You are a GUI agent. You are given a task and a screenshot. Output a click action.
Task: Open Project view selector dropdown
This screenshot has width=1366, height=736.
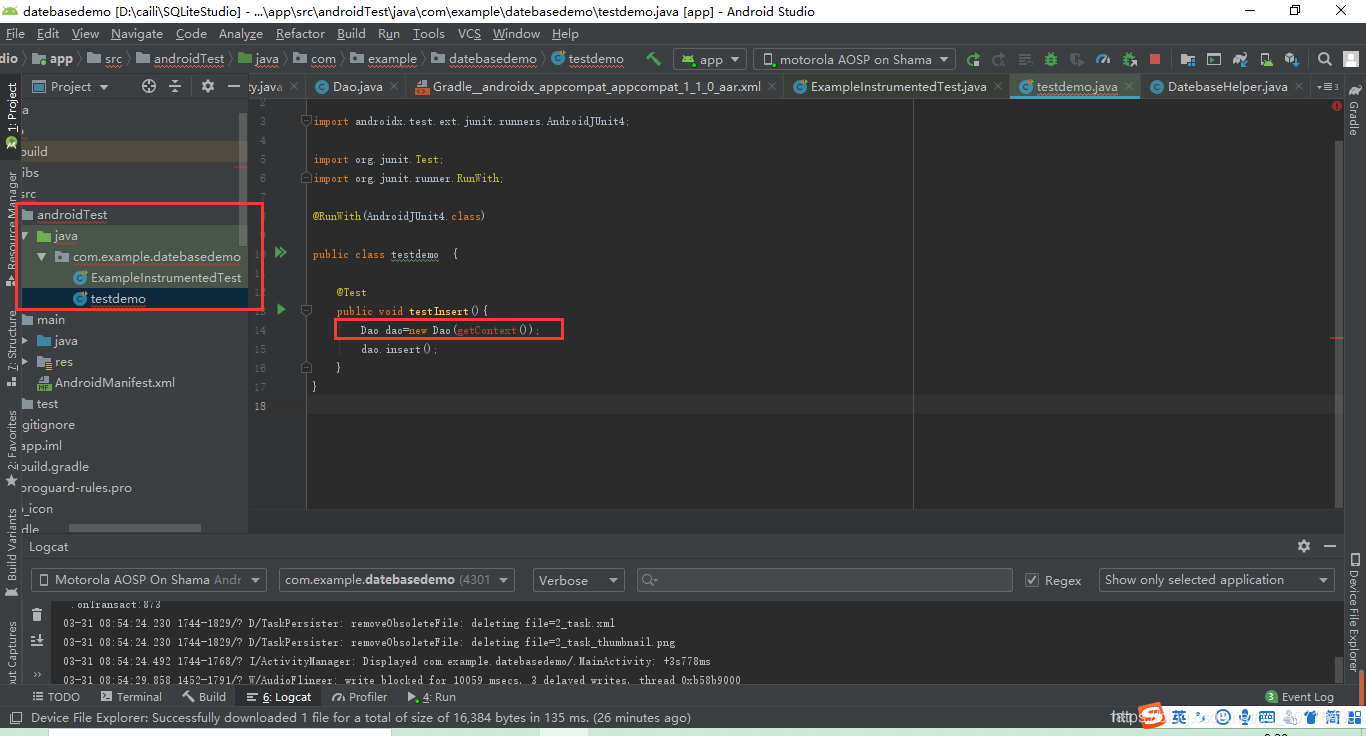(70, 86)
